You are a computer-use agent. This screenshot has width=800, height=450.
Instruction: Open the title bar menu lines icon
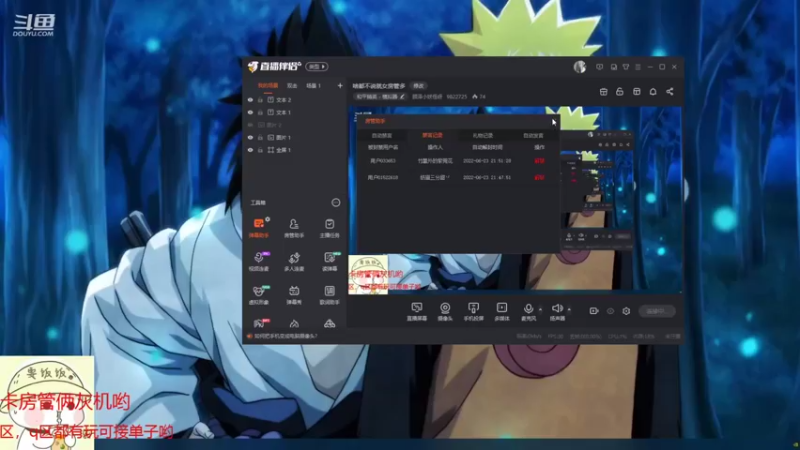pyautogui.click(x=638, y=67)
